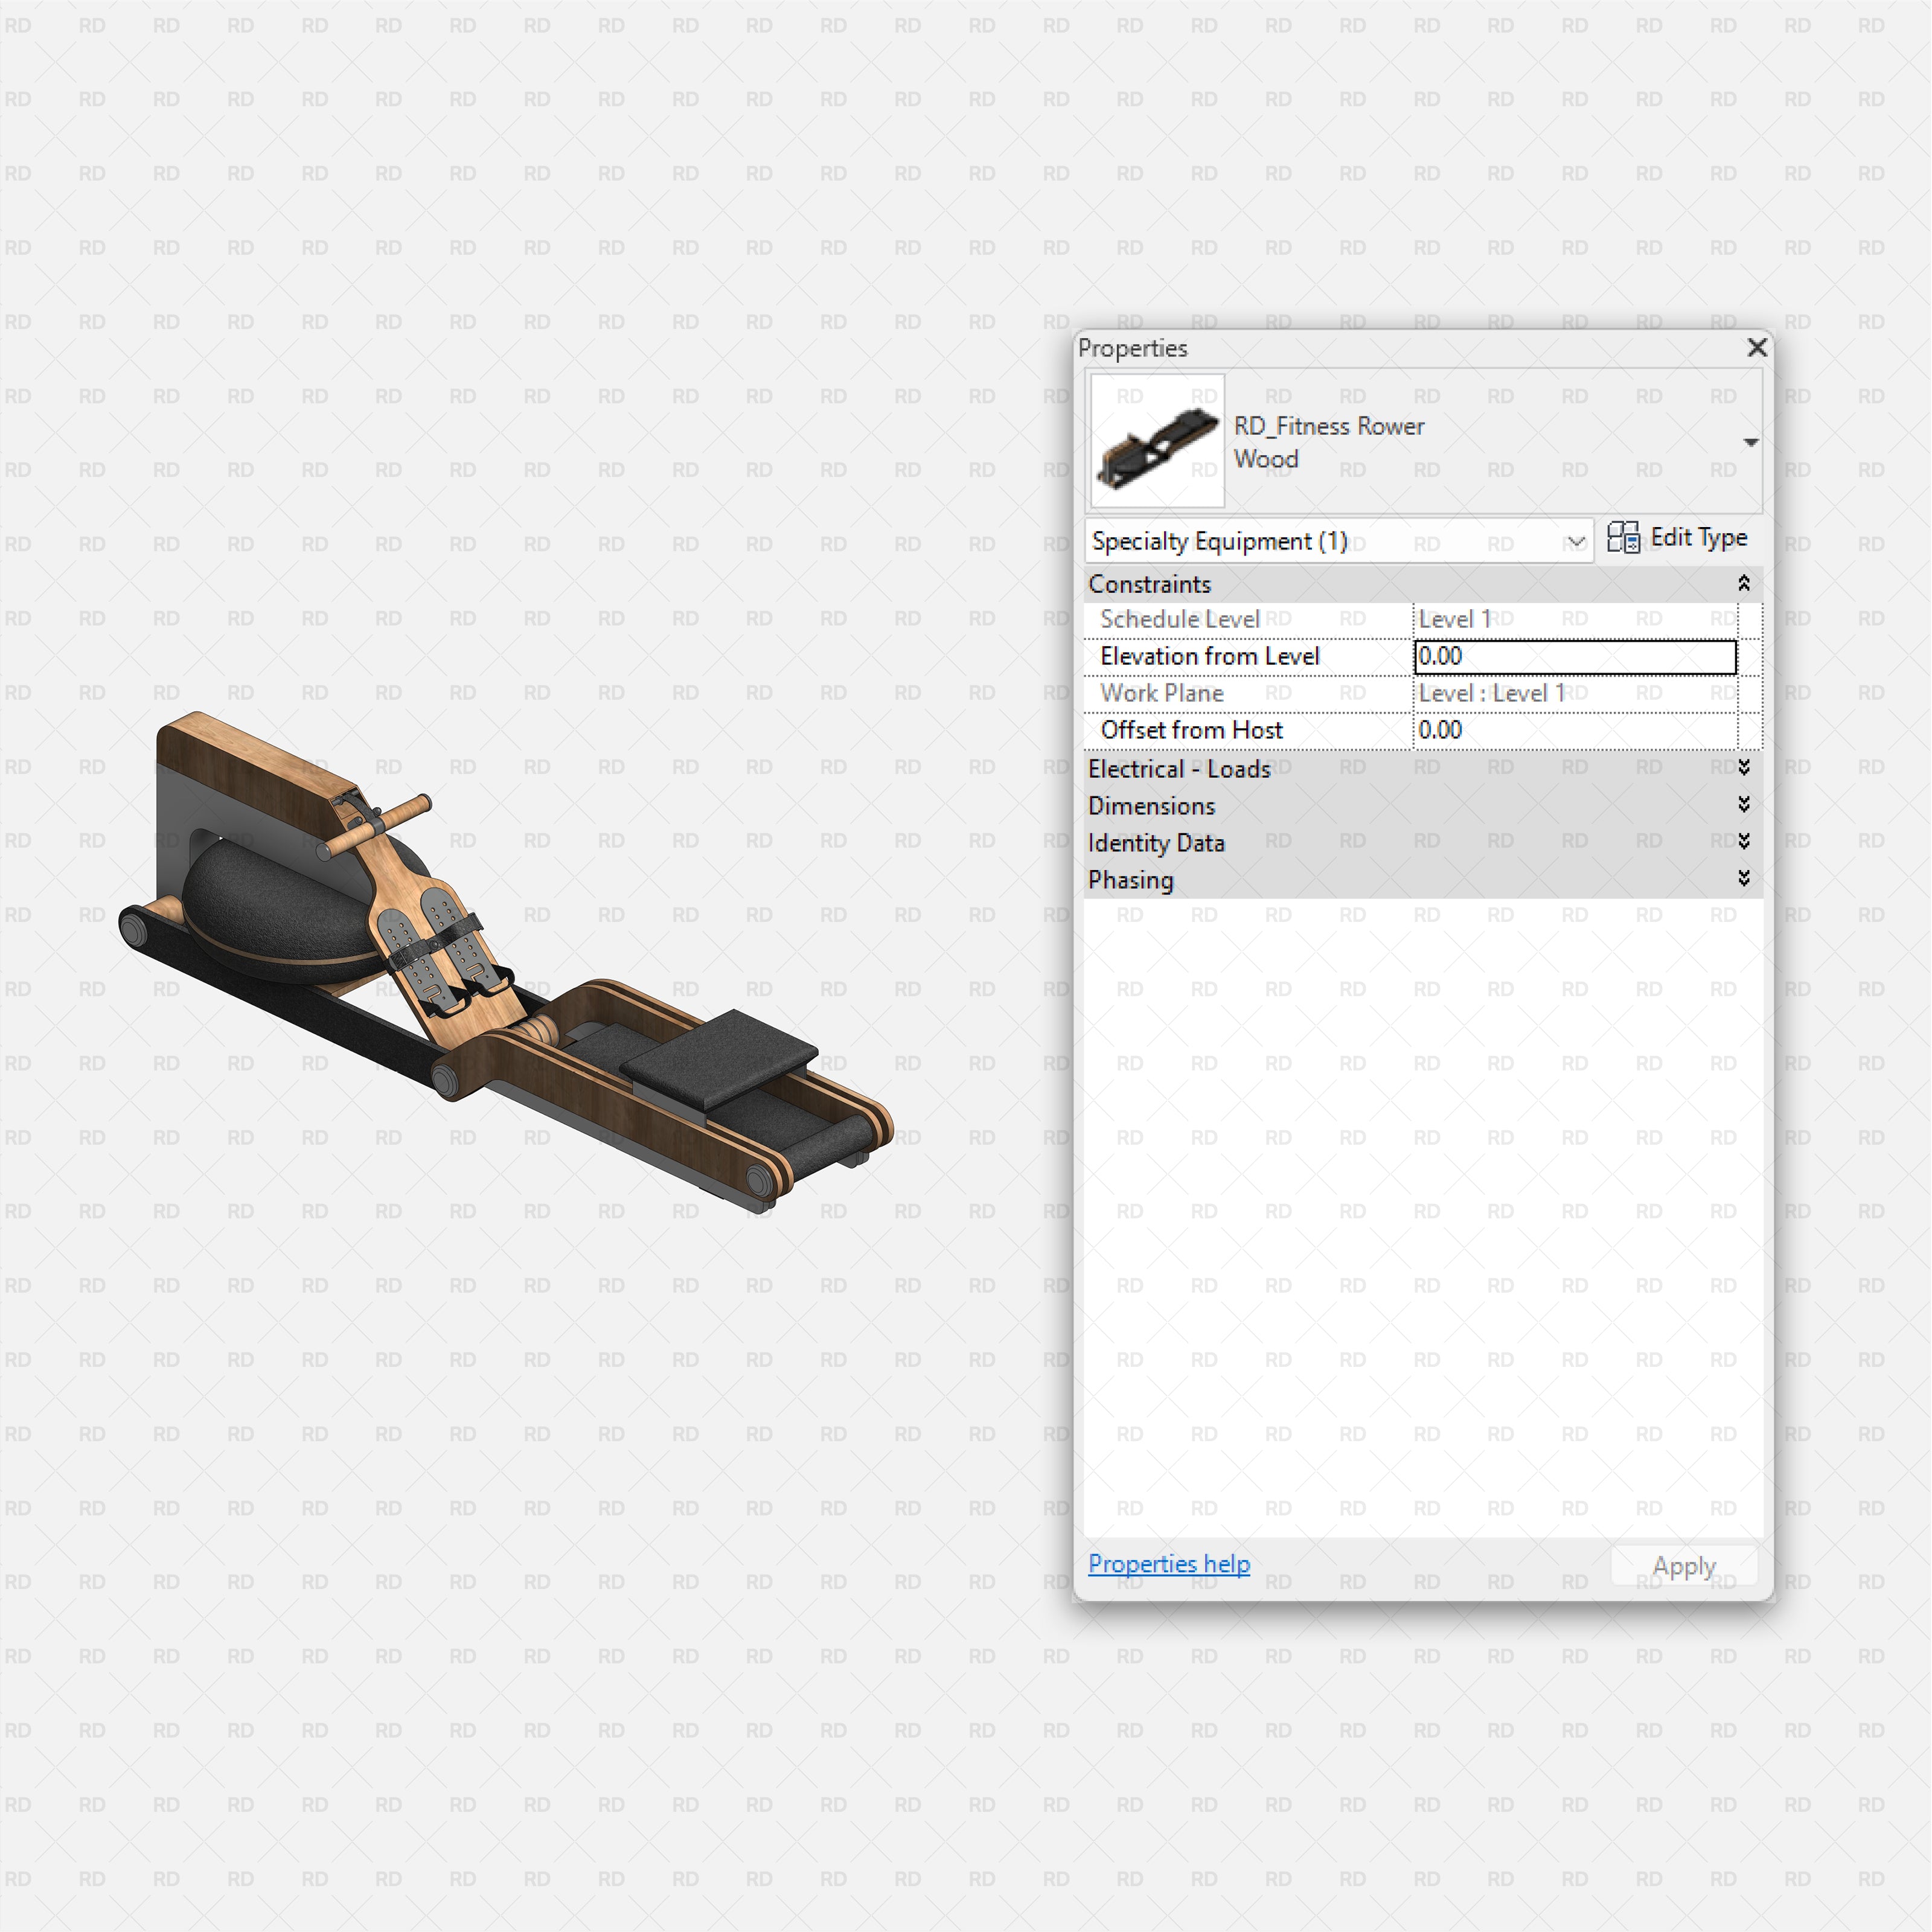Expand the Phasing section
Image resolution: width=1932 pixels, height=1932 pixels.
1744,879
